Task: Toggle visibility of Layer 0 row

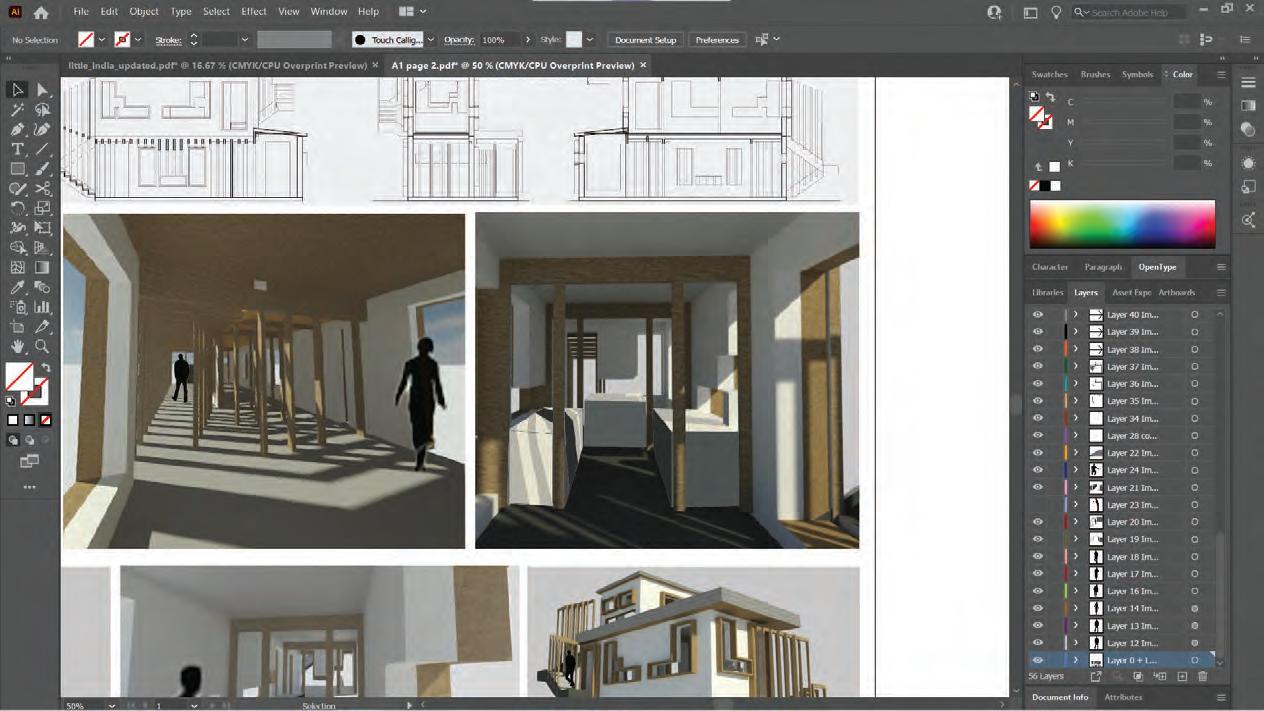Action: click(1038, 660)
